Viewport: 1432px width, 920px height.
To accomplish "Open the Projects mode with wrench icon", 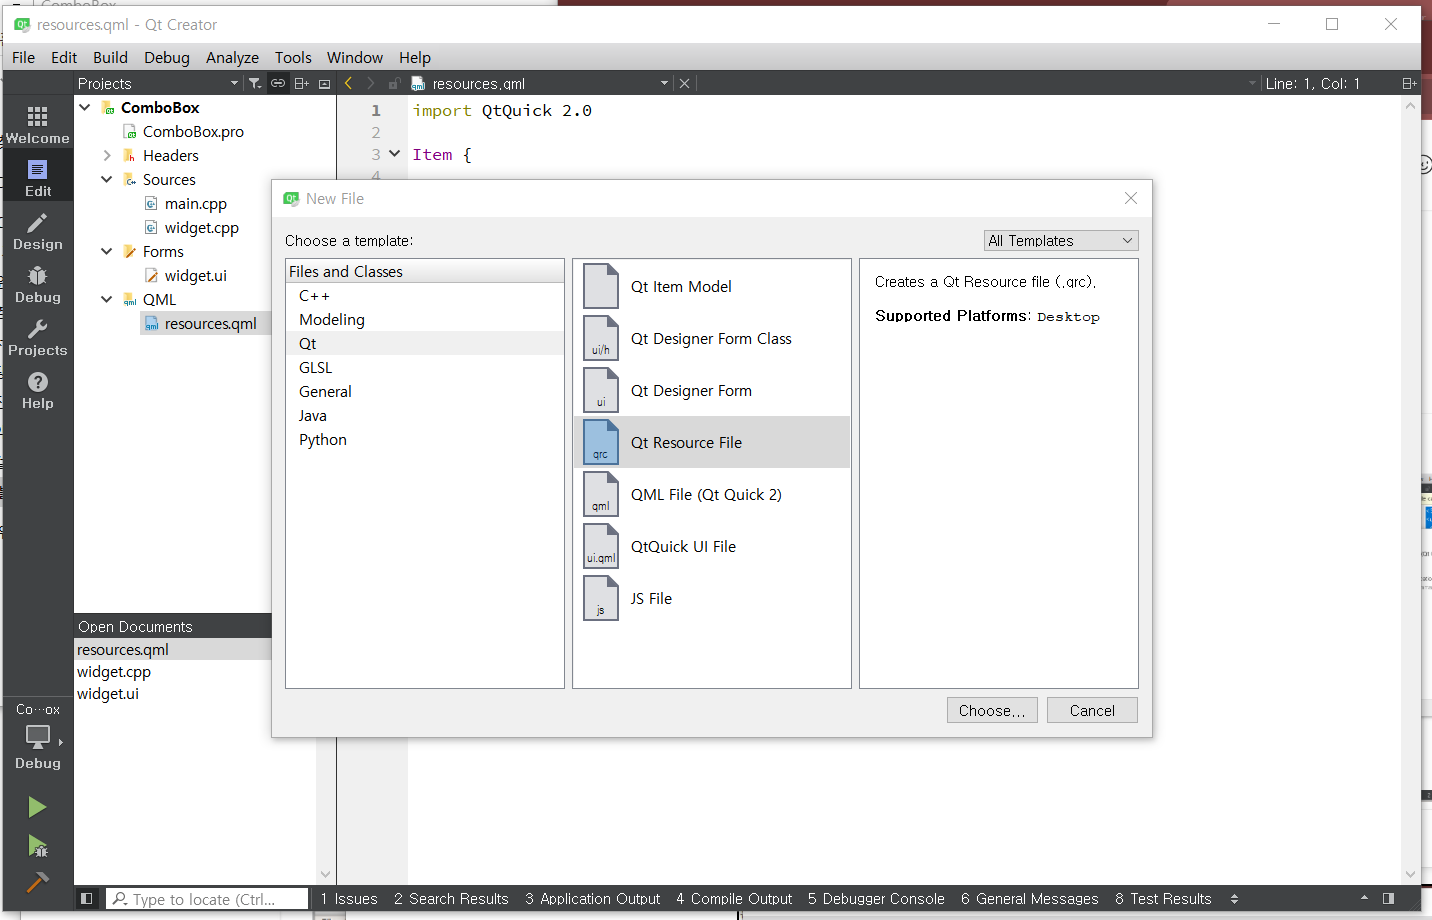I will pos(37,337).
